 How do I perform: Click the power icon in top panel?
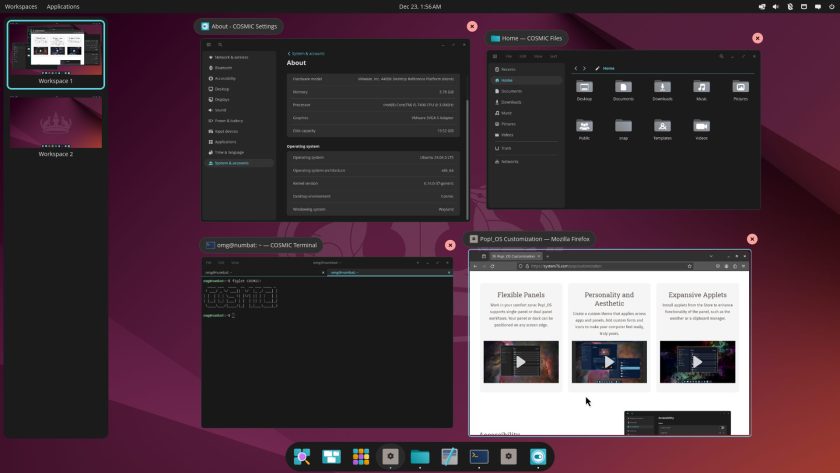tap(832, 6)
